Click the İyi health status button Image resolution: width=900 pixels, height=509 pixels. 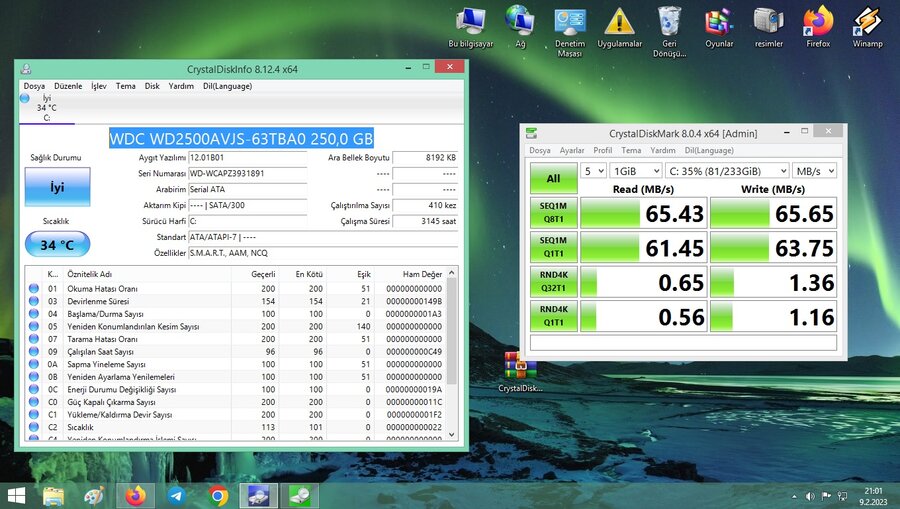57,187
